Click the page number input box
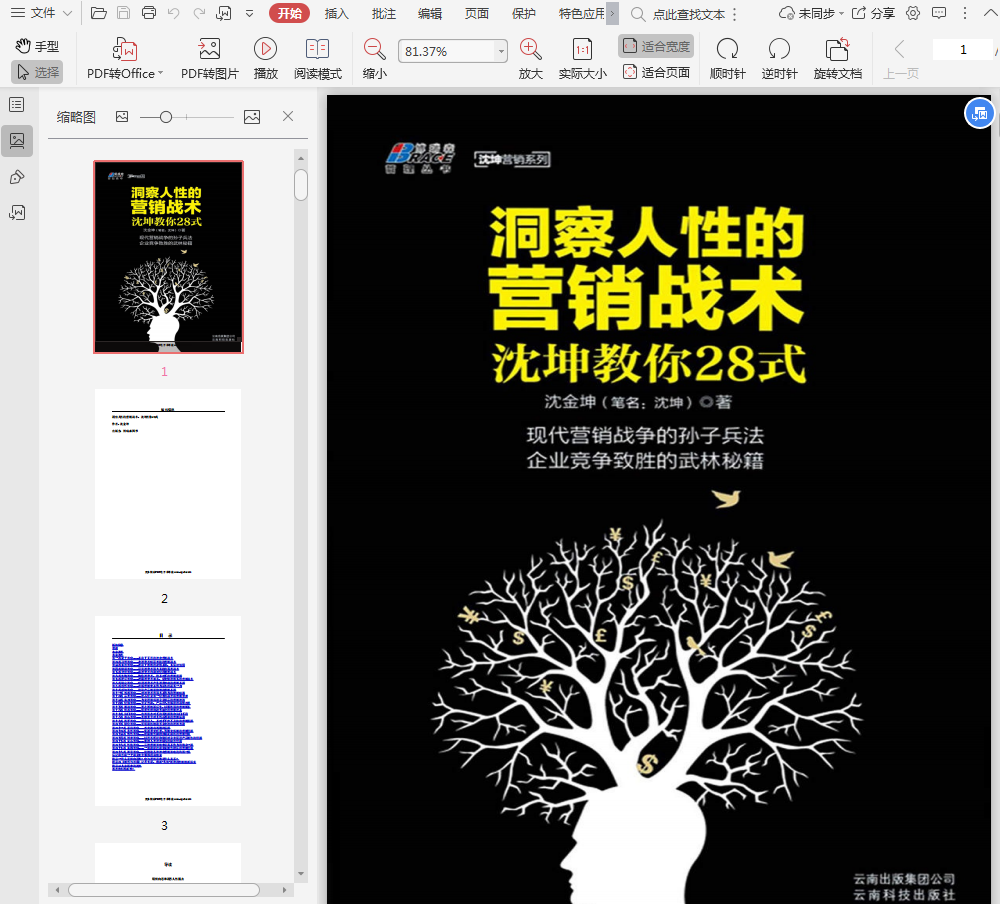Viewport: 1000px width, 904px height. coord(963,49)
